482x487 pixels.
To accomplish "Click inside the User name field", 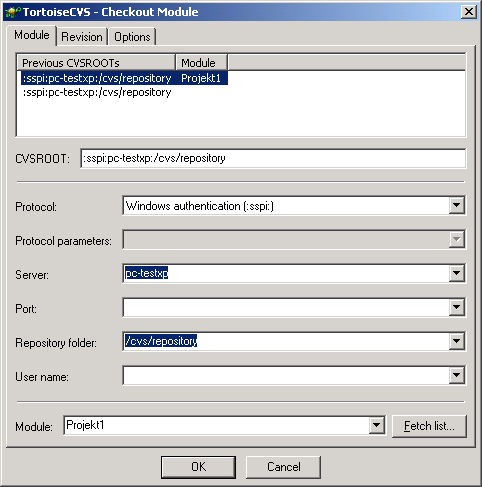I will (x=286, y=375).
